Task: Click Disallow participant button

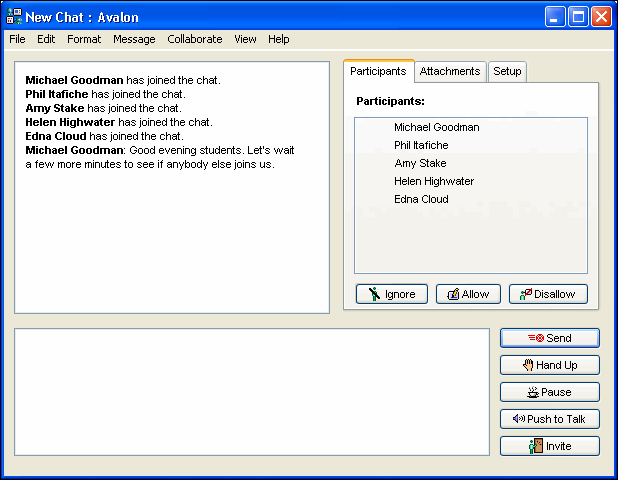Action: click(x=547, y=294)
